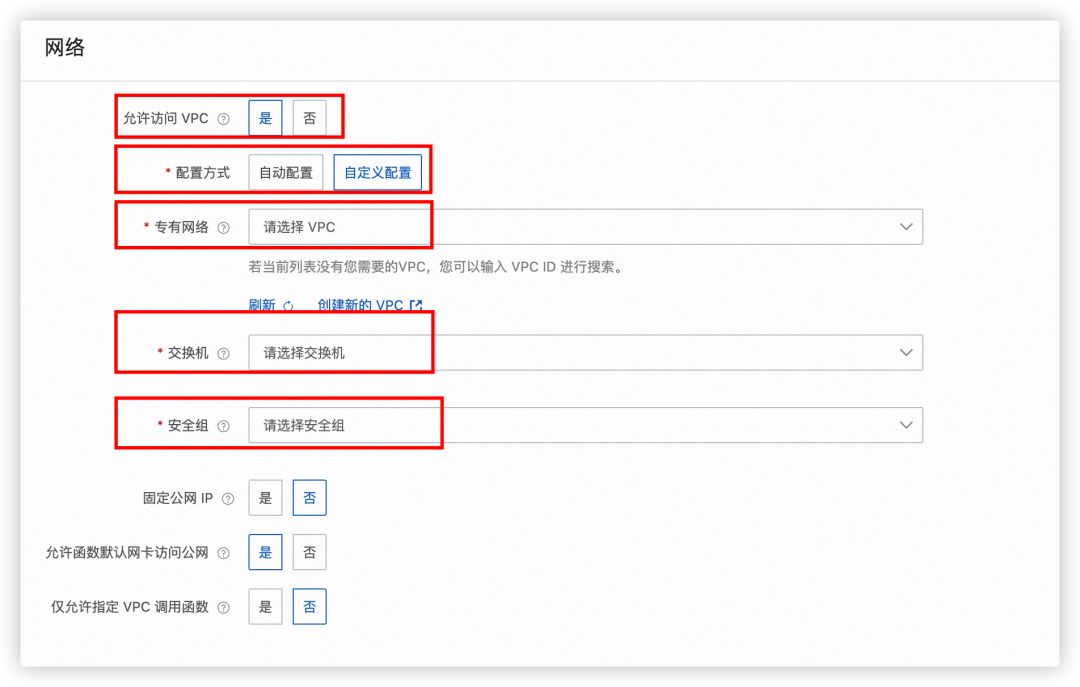Open help tooltip for 允许访问 VPC
The width and height of the screenshot is (1080, 687).
(223, 119)
